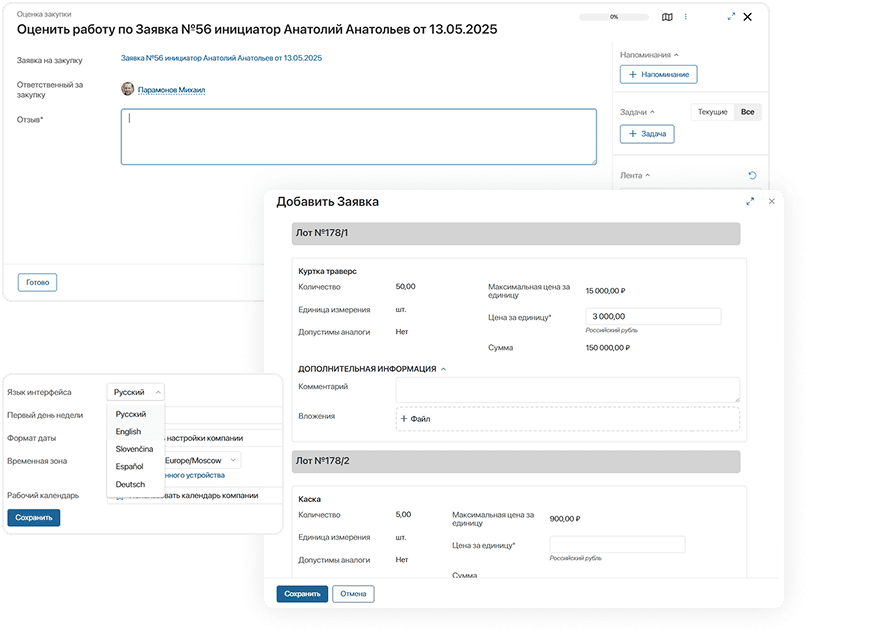Switch tasks filter to Все

click(x=748, y=112)
